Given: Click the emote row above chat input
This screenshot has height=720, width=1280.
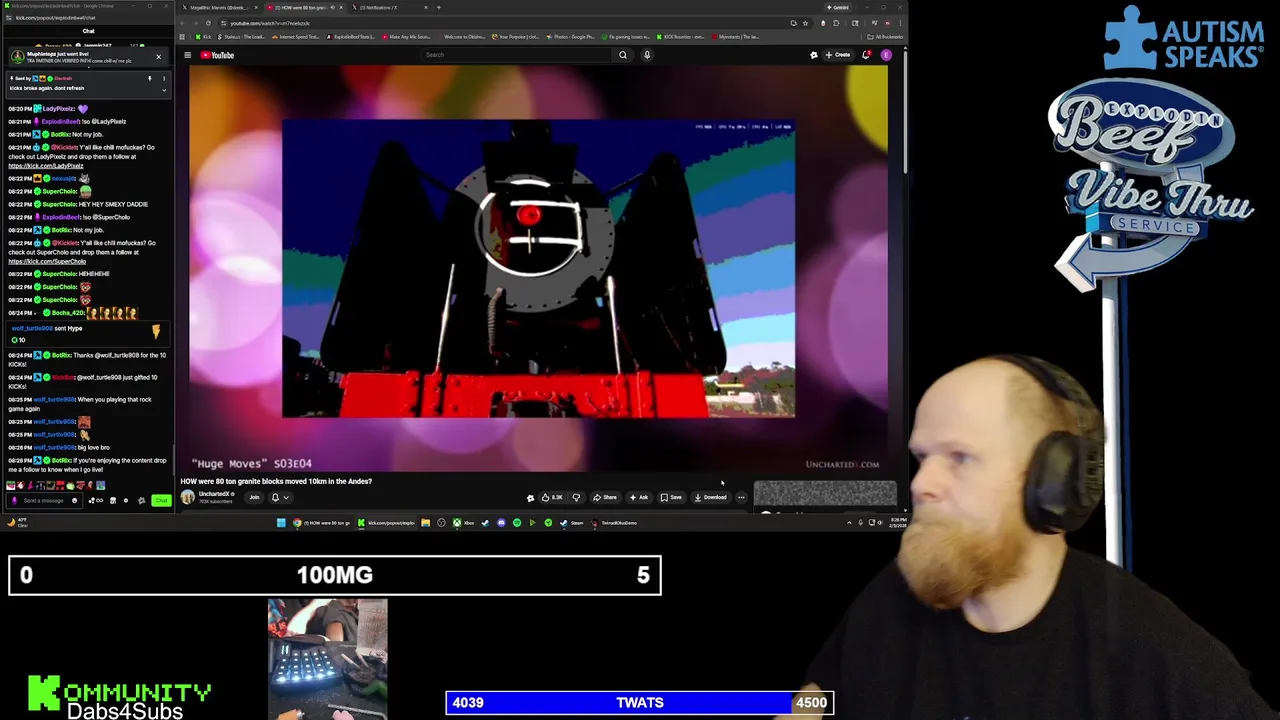Looking at the screenshot, I should point(55,485).
